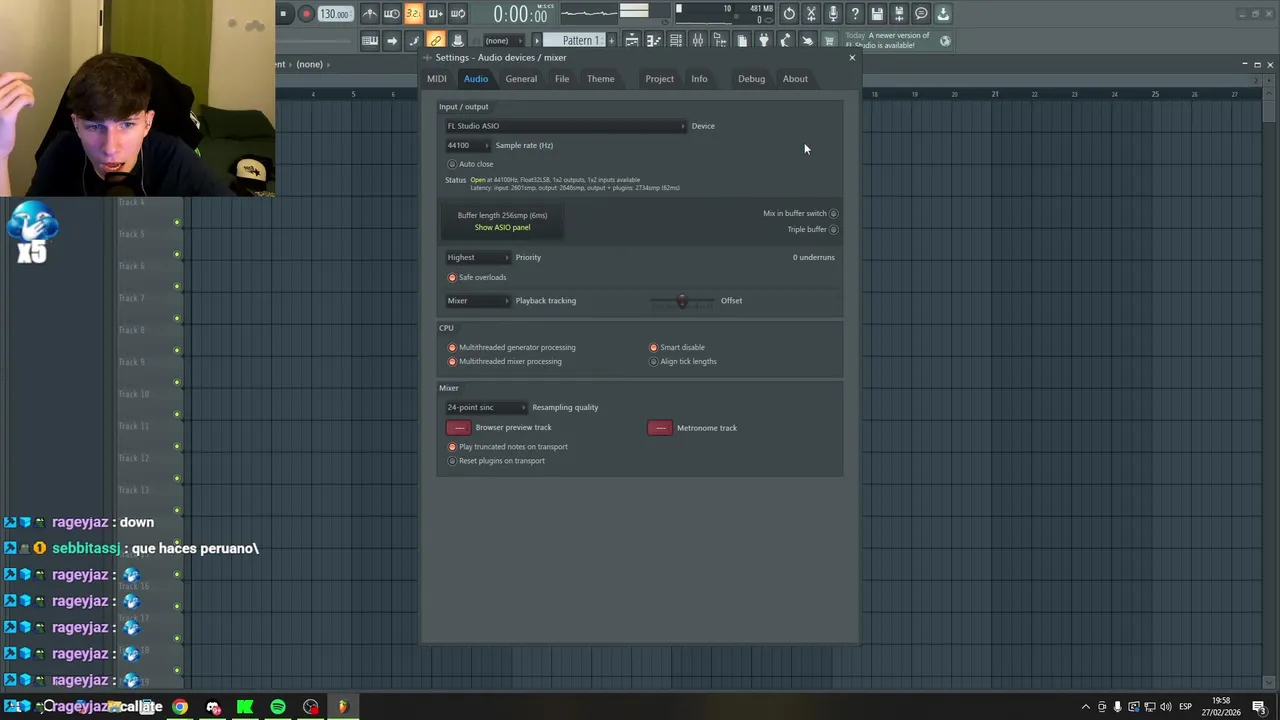This screenshot has width=1280, height=720.
Task: Open the Mixer playback tracking dropdown
Action: pyautogui.click(x=477, y=300)
